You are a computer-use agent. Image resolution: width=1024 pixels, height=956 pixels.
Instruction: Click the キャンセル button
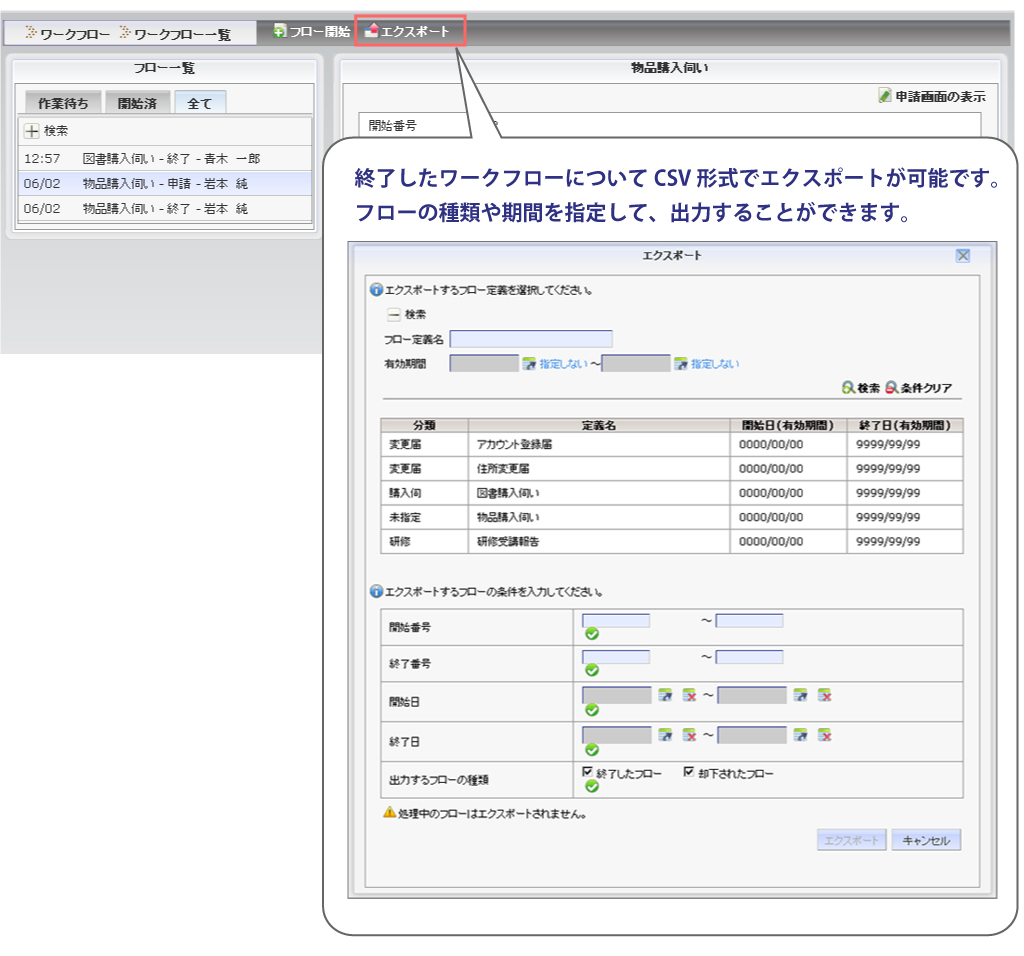point(925,840)
